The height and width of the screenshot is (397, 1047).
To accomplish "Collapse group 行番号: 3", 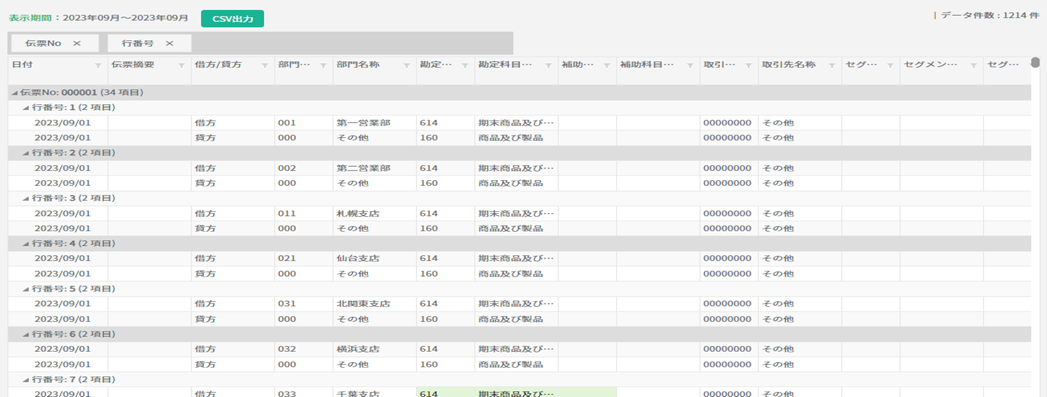I will tap(26, 198).
